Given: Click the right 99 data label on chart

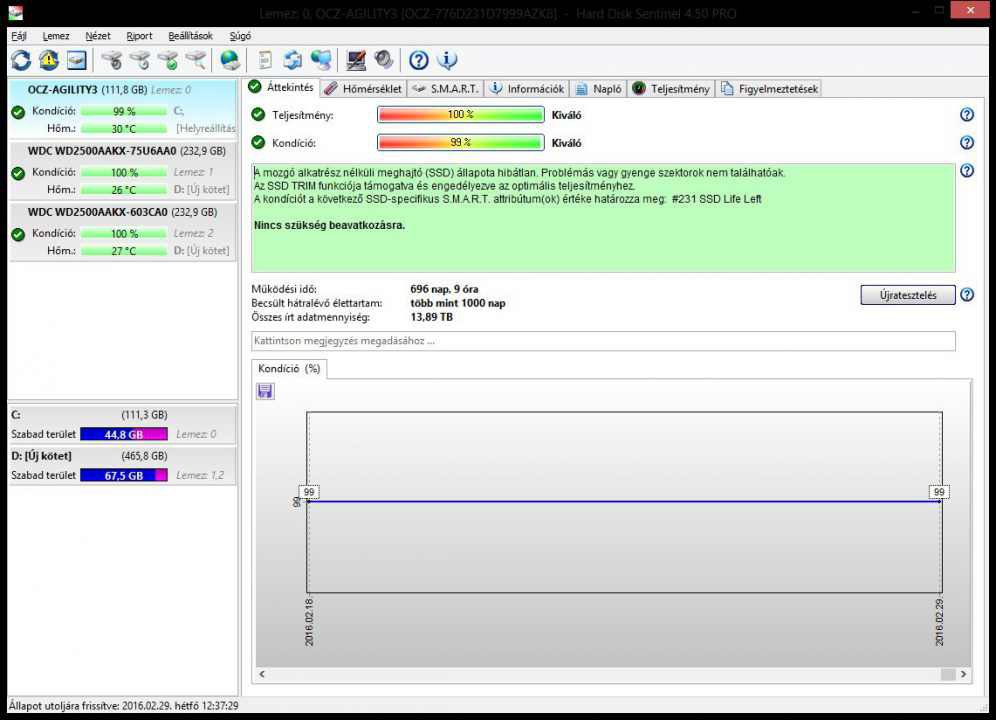Looking at the screenshot, I should coord(939,492).
